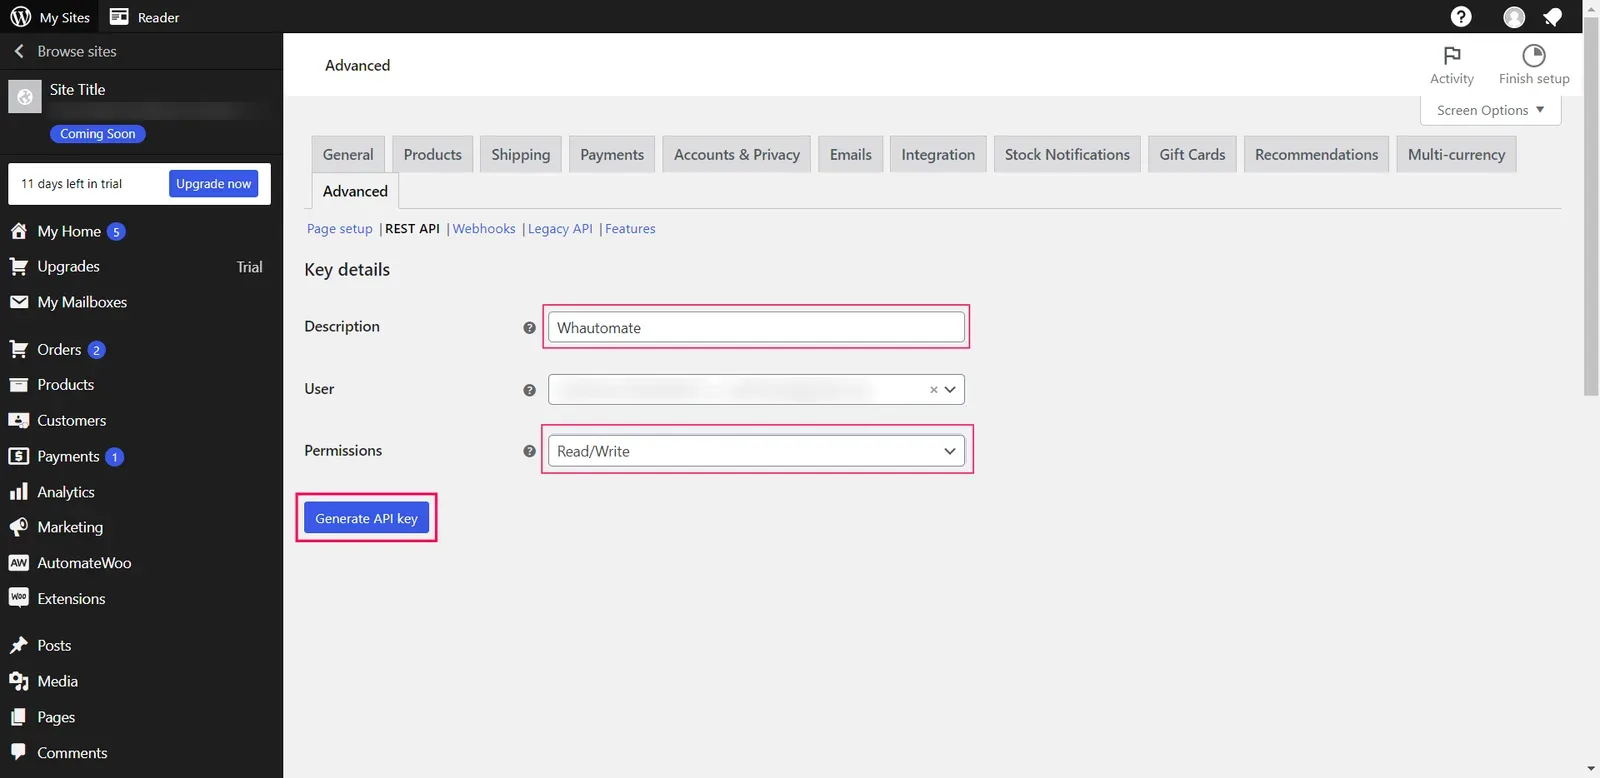Open Customers in the sidebar

[71, 420]
